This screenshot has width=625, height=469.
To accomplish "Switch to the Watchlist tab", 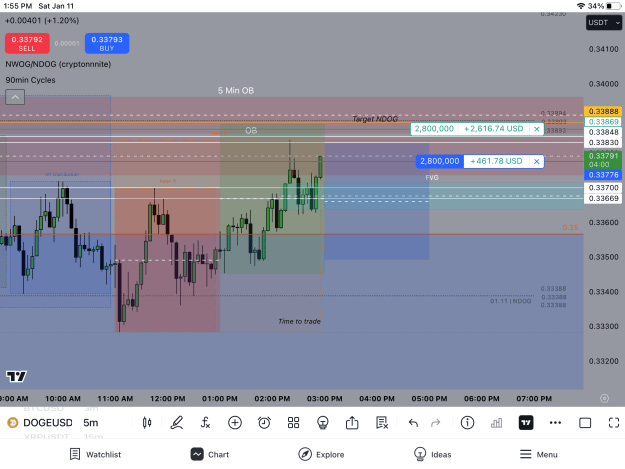I will 95,454.
